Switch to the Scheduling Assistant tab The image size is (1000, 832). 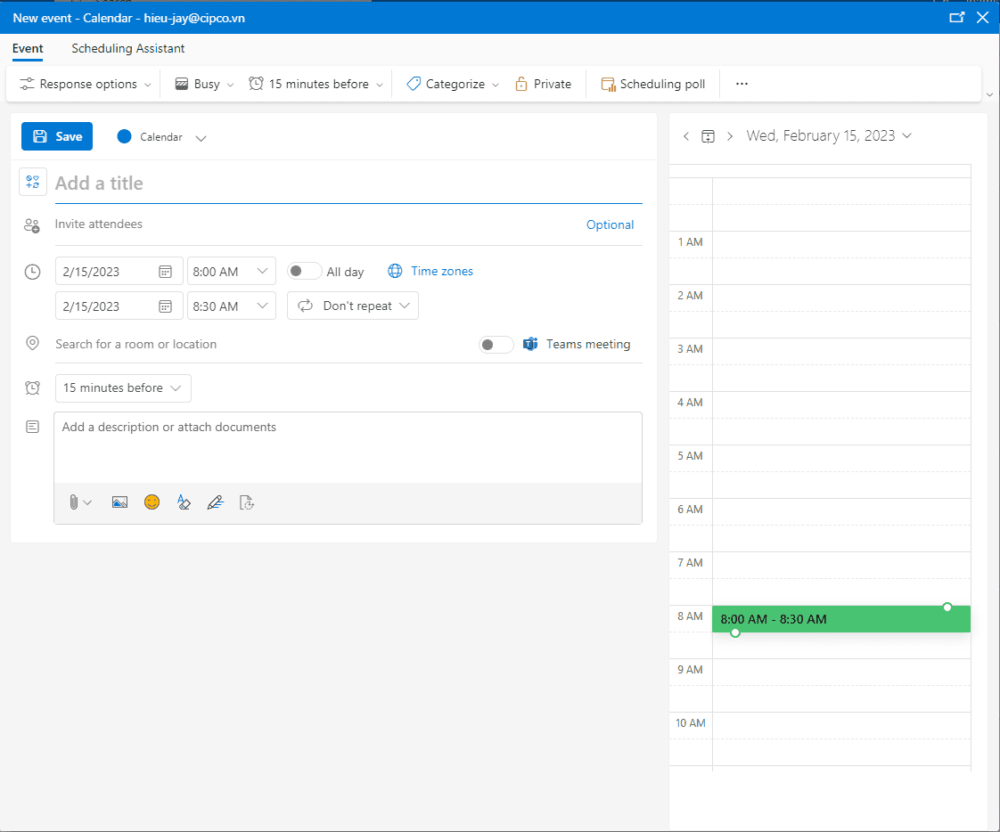click(128, 48)
